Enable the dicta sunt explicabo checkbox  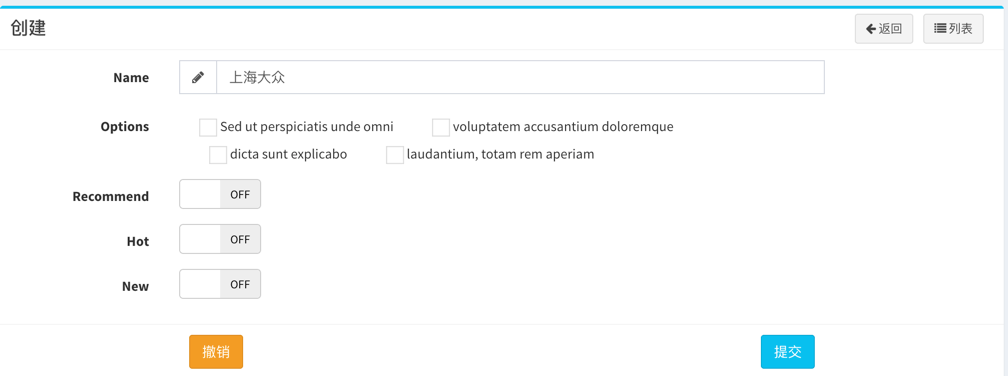coord(218,155)
